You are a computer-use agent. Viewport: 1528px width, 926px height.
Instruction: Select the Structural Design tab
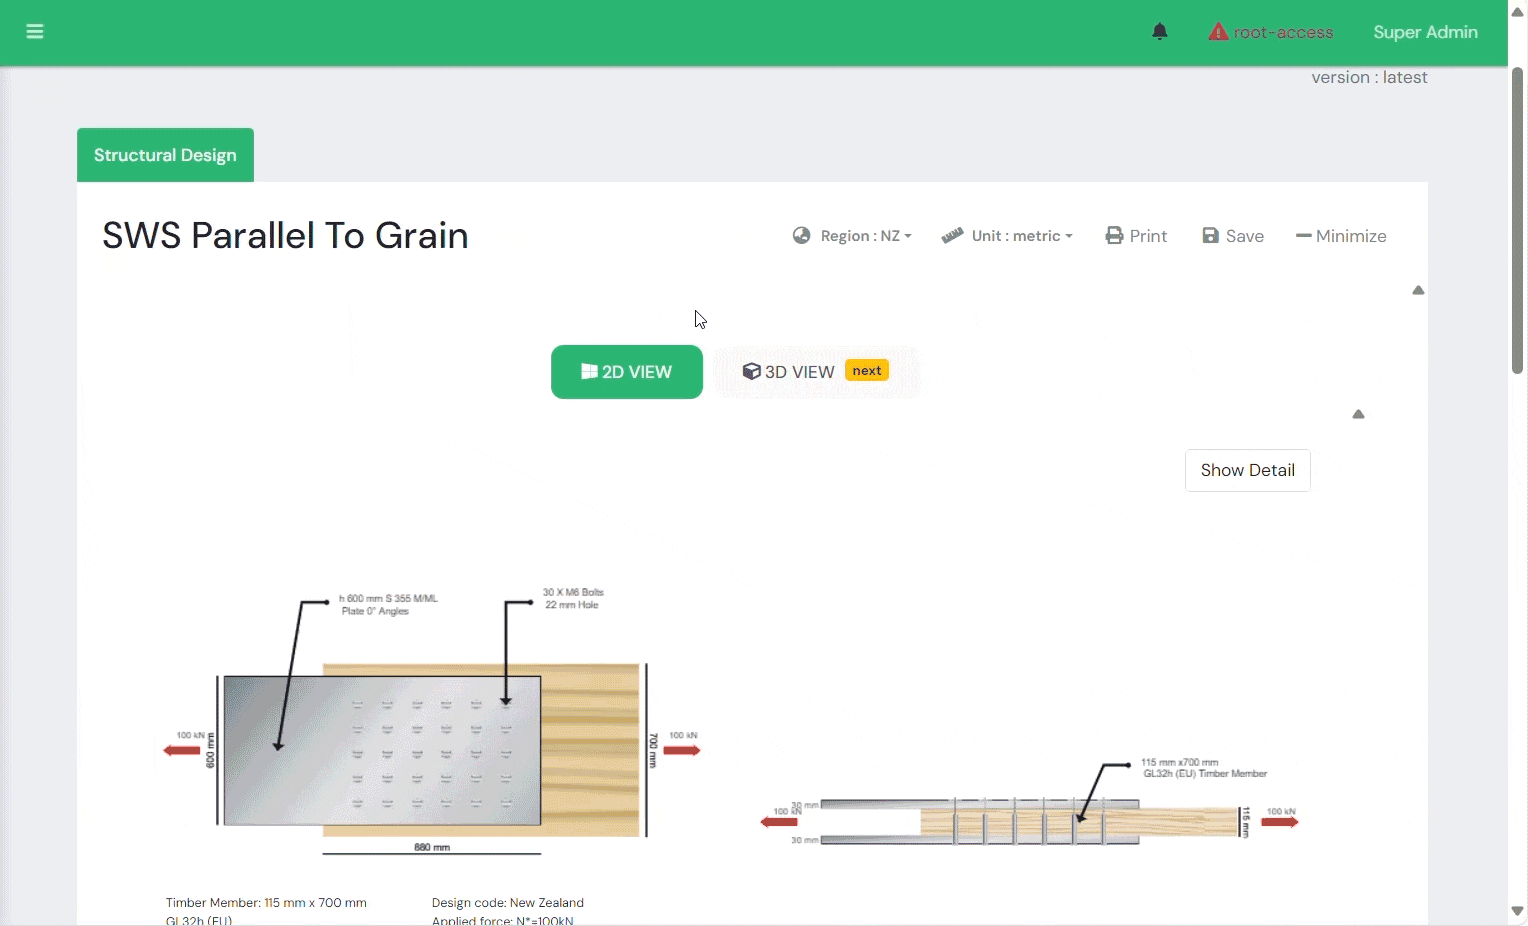[165, 155]
